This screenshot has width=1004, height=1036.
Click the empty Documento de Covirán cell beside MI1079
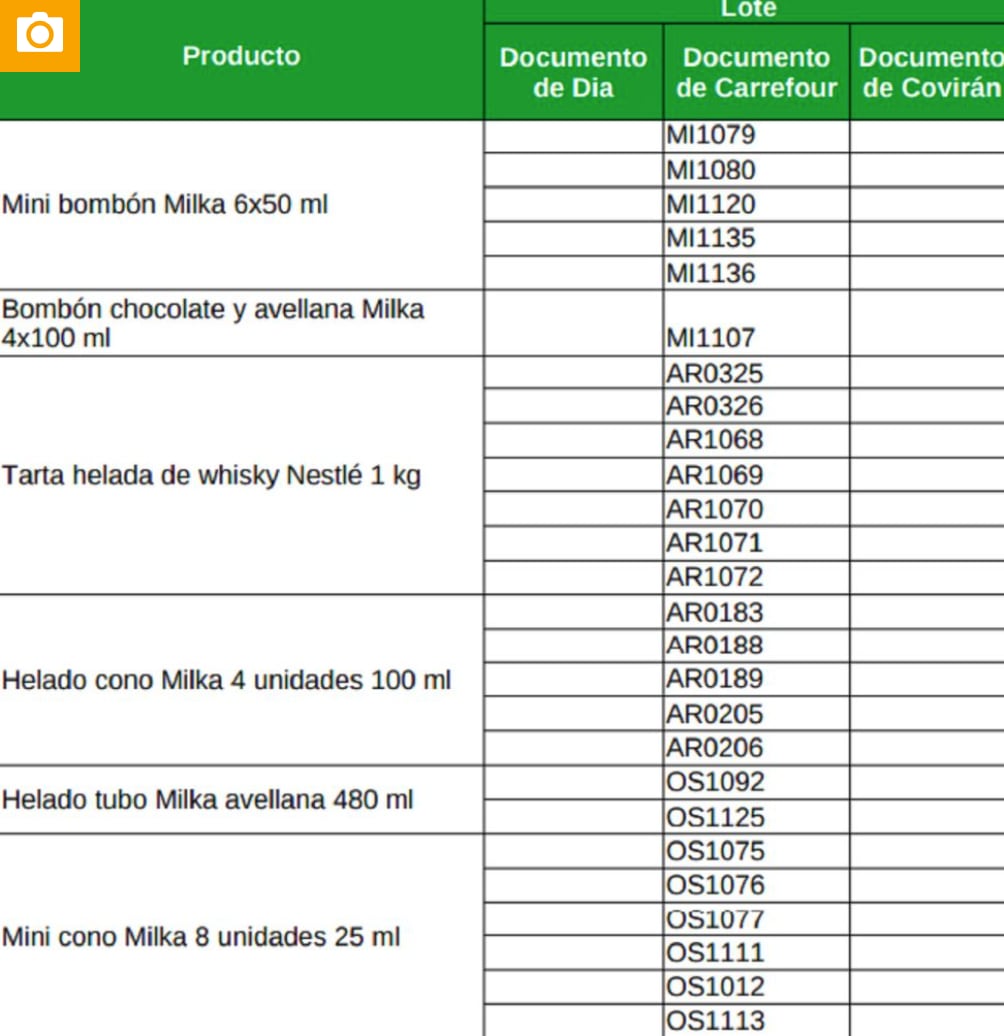pos(932,135)
